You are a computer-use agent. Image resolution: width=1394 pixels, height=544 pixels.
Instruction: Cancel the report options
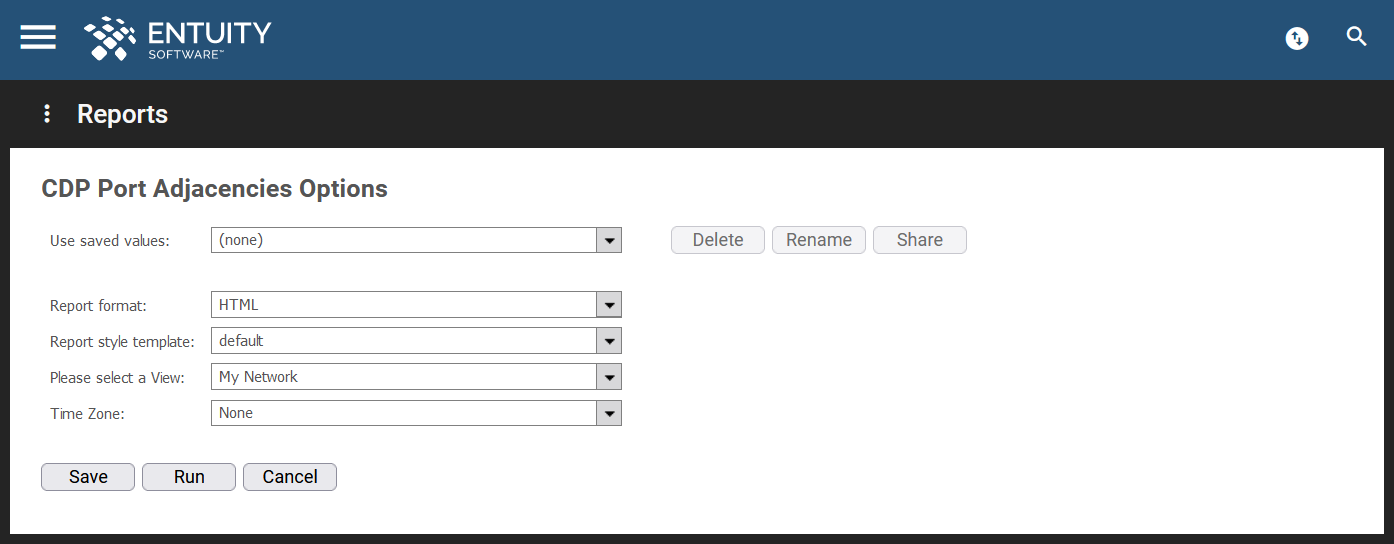click(290, 477)
